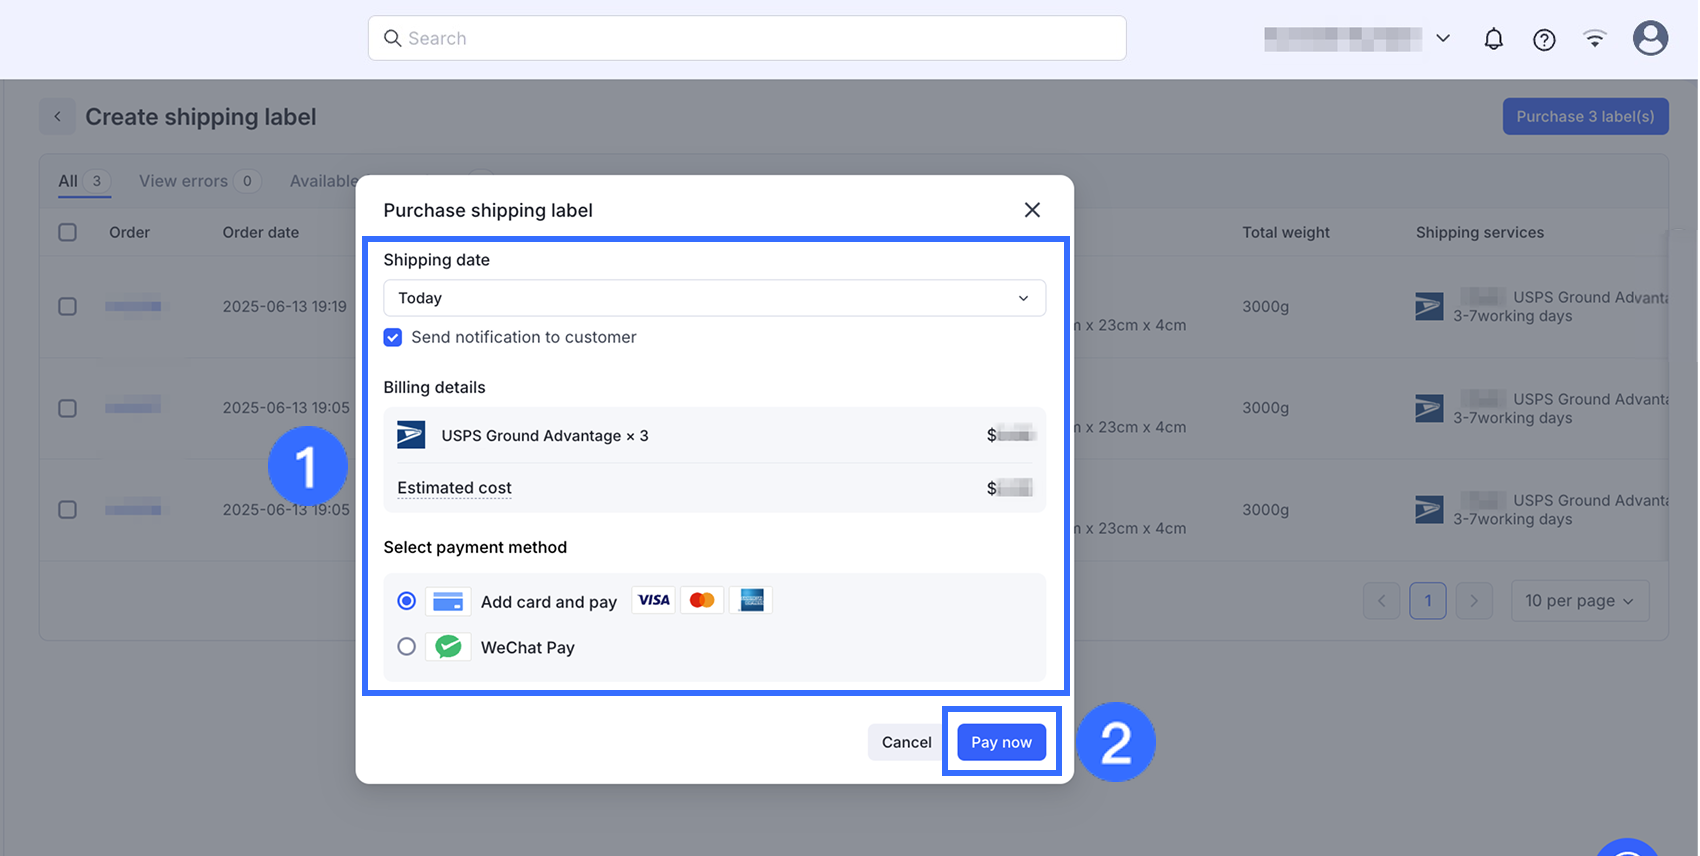The image size is (1700, 856).
Task: Close the Purchase shipping label dialog
Action: tap(1032, 210)
